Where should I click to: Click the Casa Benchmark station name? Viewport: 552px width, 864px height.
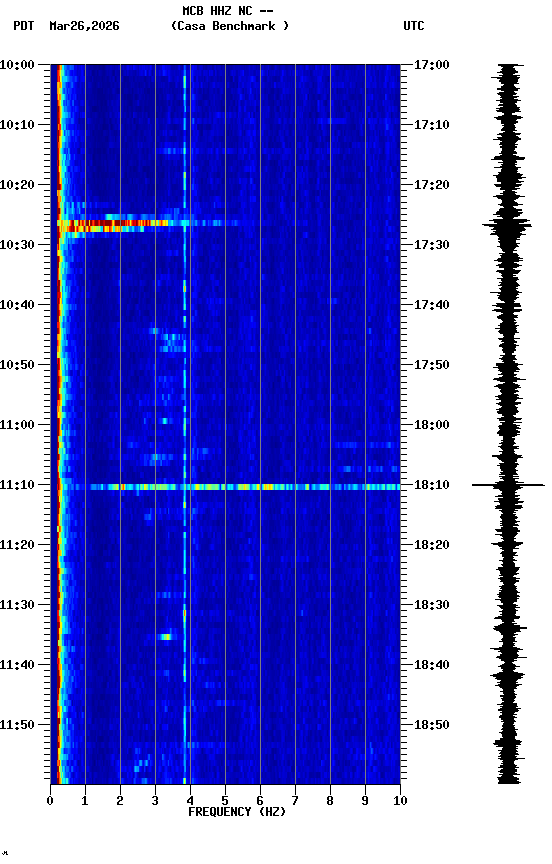230,26
